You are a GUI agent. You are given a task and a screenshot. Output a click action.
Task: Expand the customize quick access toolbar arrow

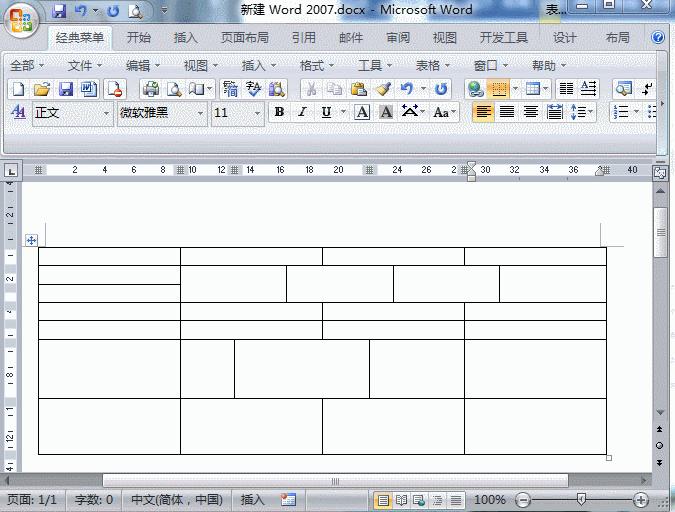point(164,10)
